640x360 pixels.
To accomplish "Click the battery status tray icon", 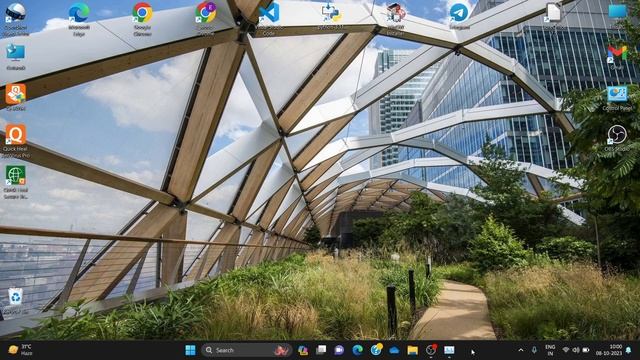I will 586,350.
